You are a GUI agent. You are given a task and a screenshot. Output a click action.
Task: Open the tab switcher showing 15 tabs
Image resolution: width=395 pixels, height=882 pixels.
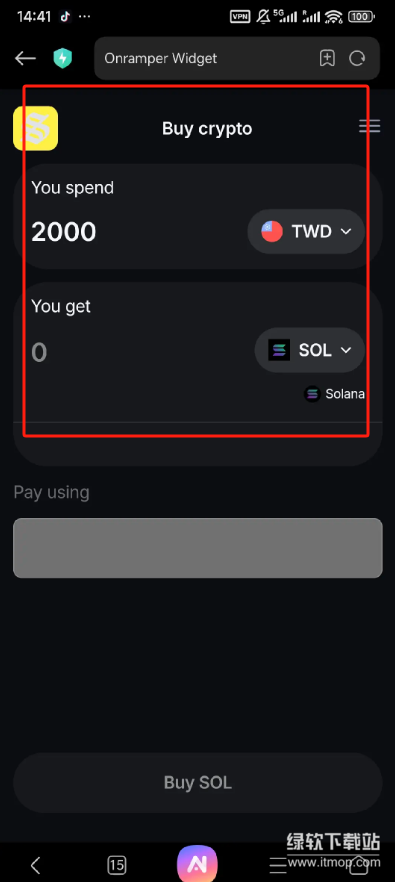pos(116,865)
